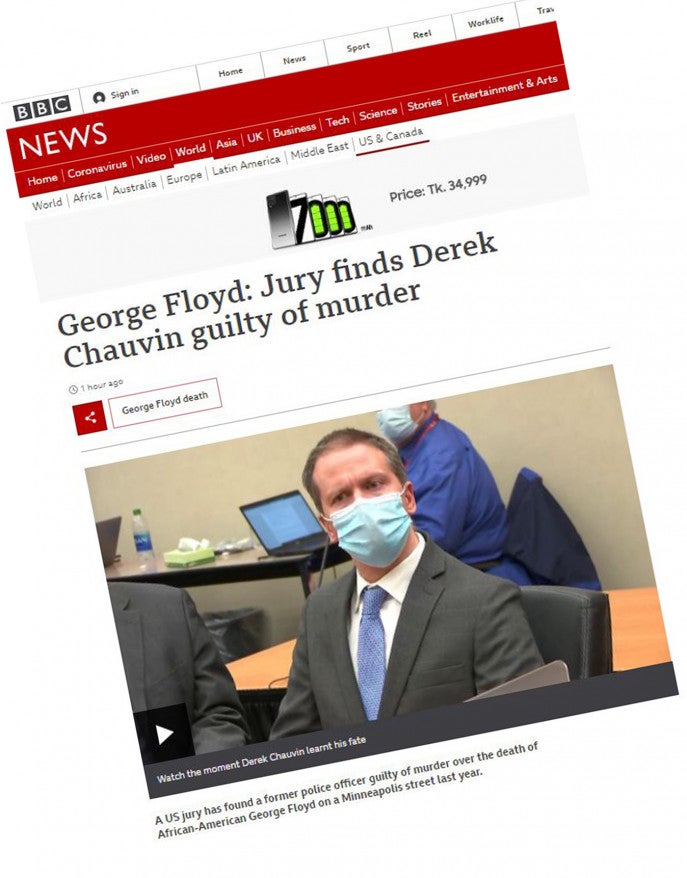Open the Latin America region link

[x=246, y=165]
